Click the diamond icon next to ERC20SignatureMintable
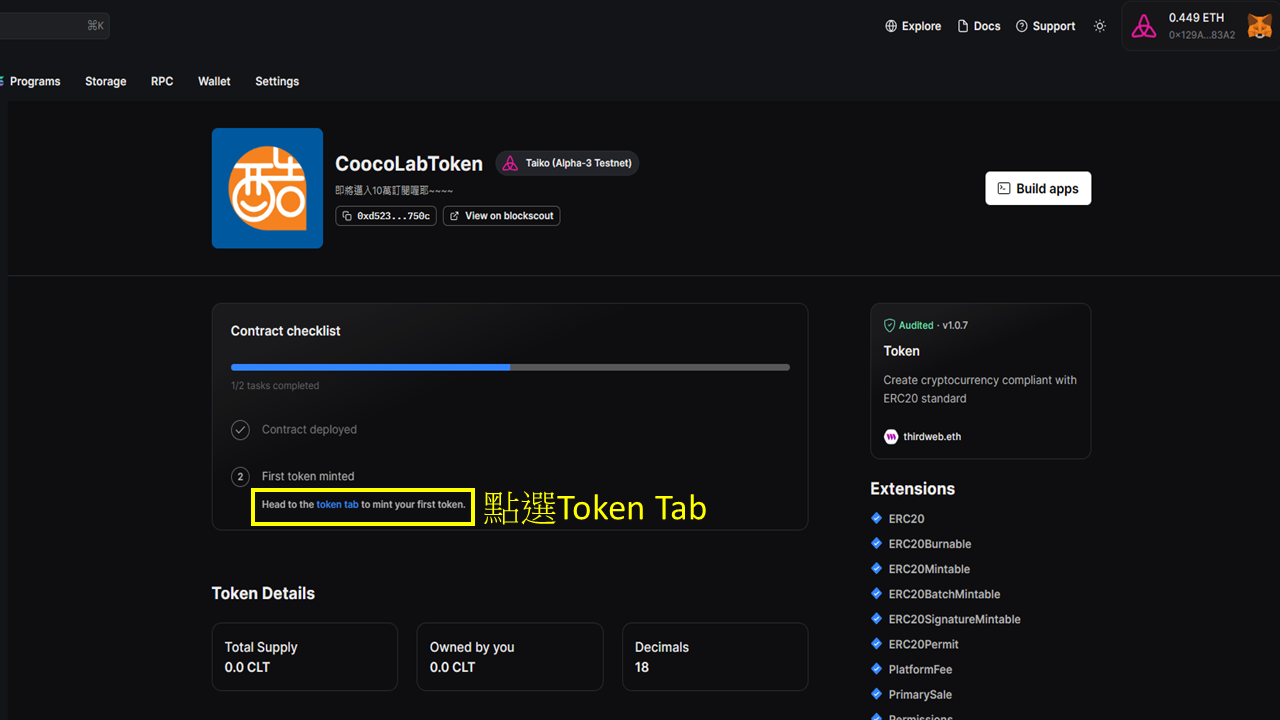 (x=877, y=618)
